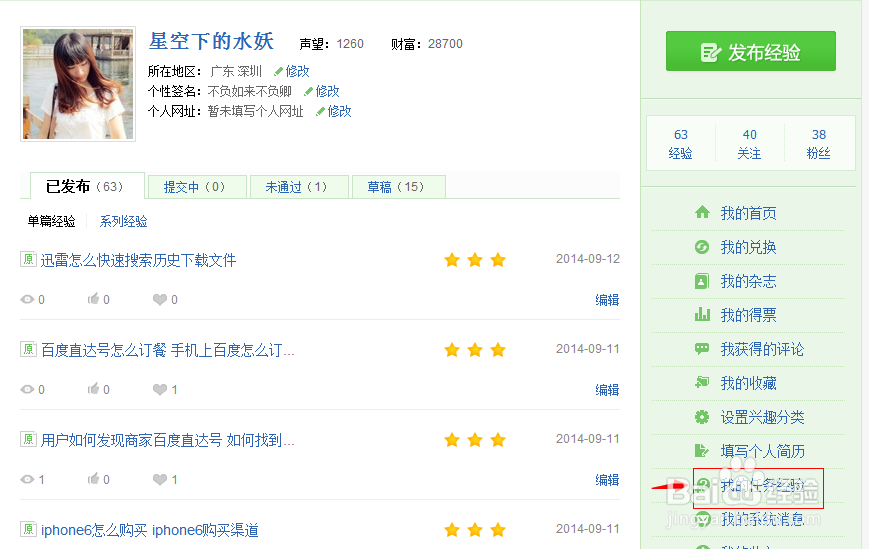This screenshot has height=549, width=869.
Task: Click 编辑 for 用户如何发现商家 article
Action: (607, 480)
